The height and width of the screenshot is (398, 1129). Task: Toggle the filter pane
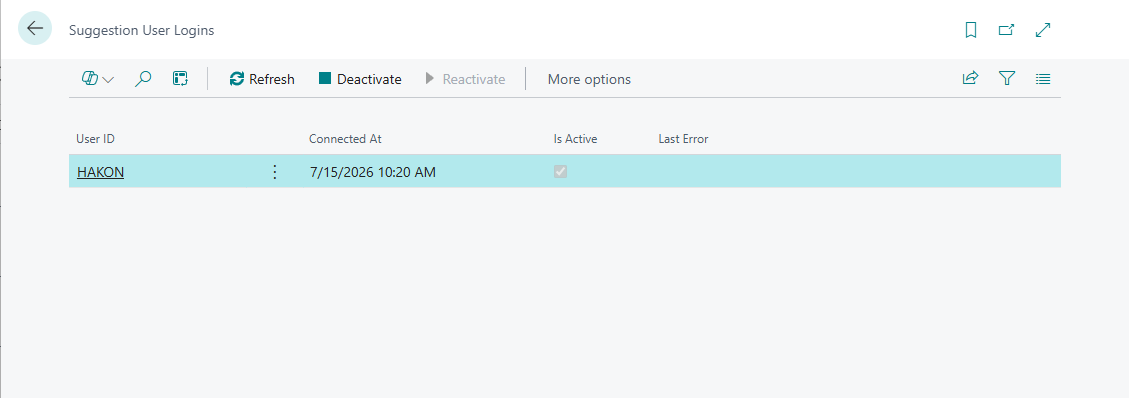click(1007, 78)
